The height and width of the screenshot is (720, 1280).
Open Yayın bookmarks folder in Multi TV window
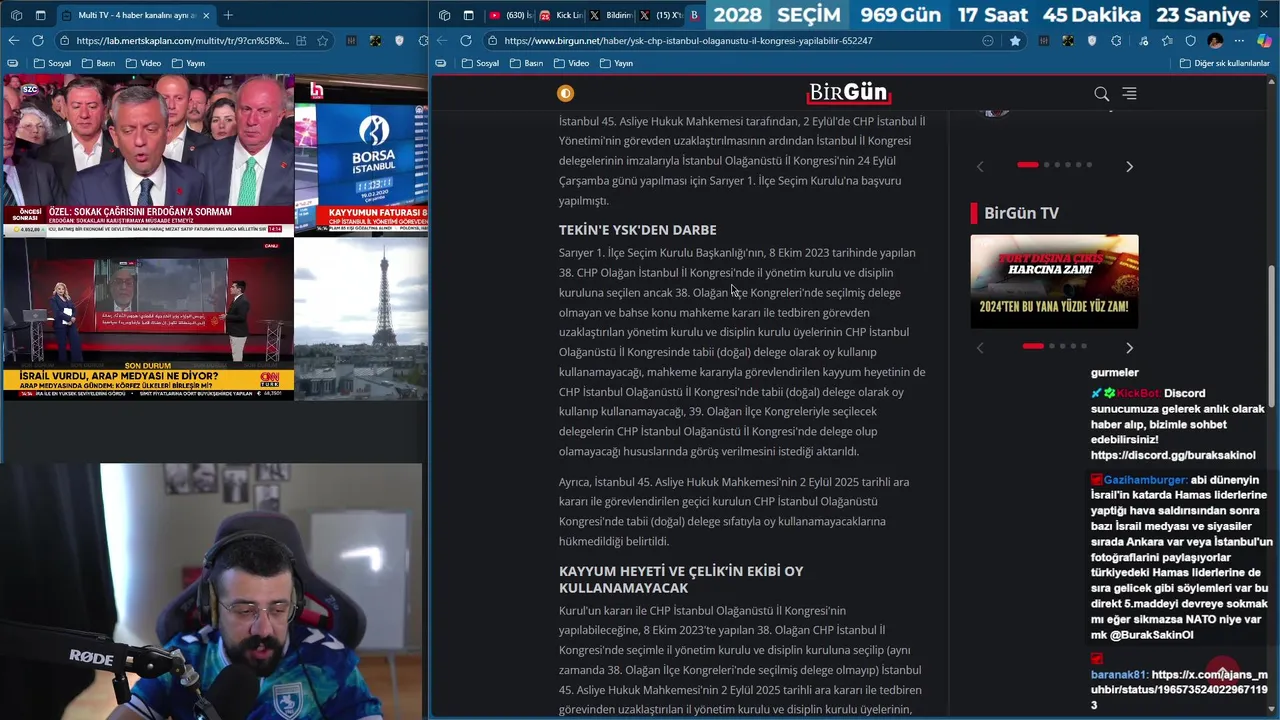187,63
